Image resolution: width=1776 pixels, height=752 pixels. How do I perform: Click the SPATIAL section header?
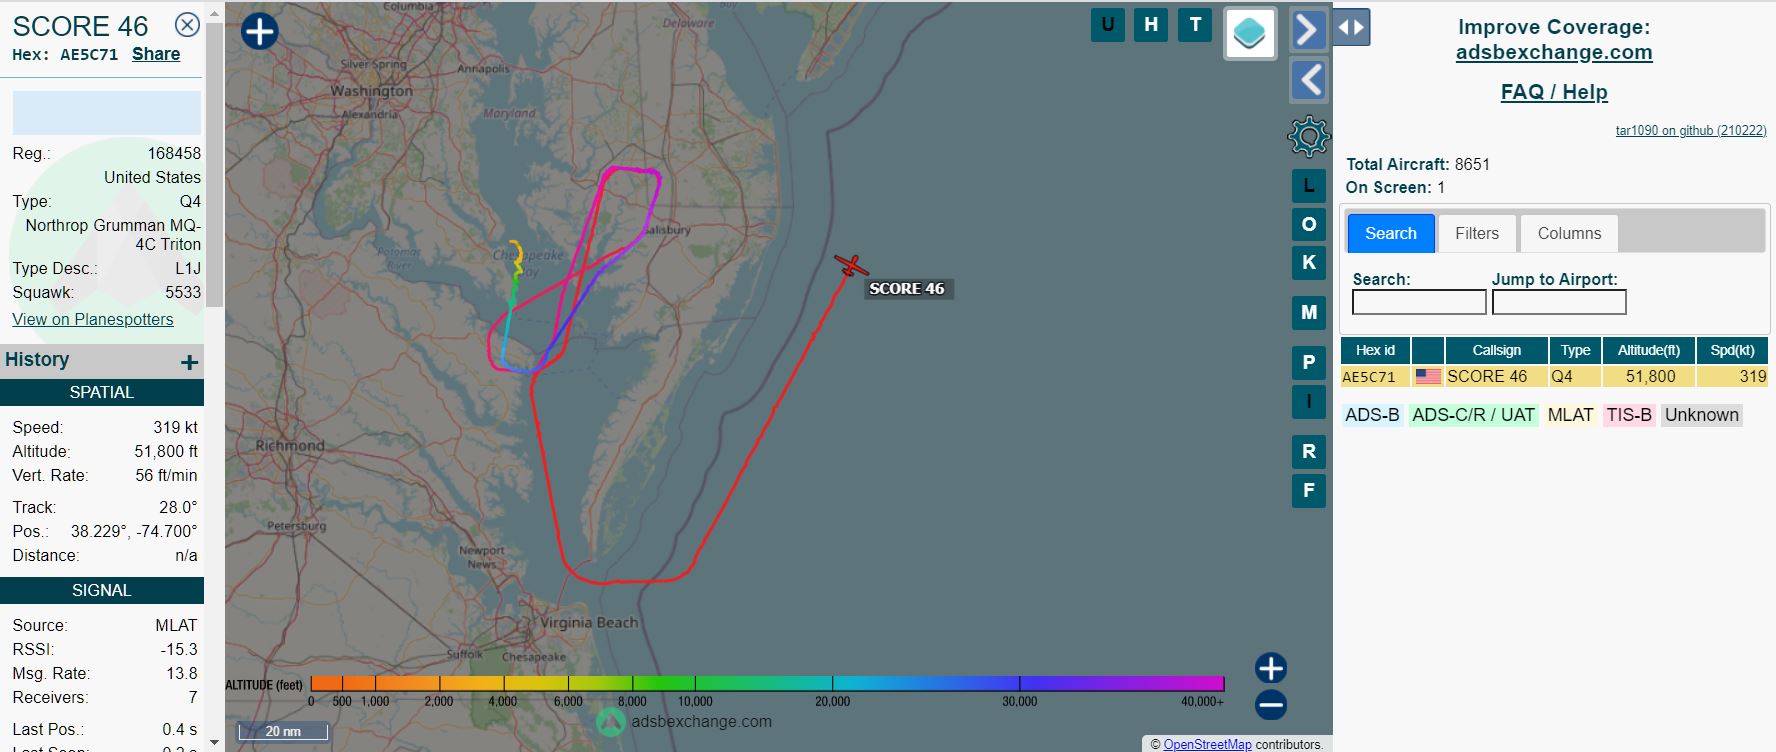coord(102,392)
